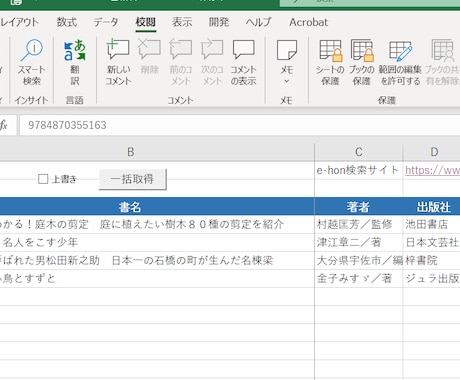Select the title cell about 松田新之助

click(157, 260)
